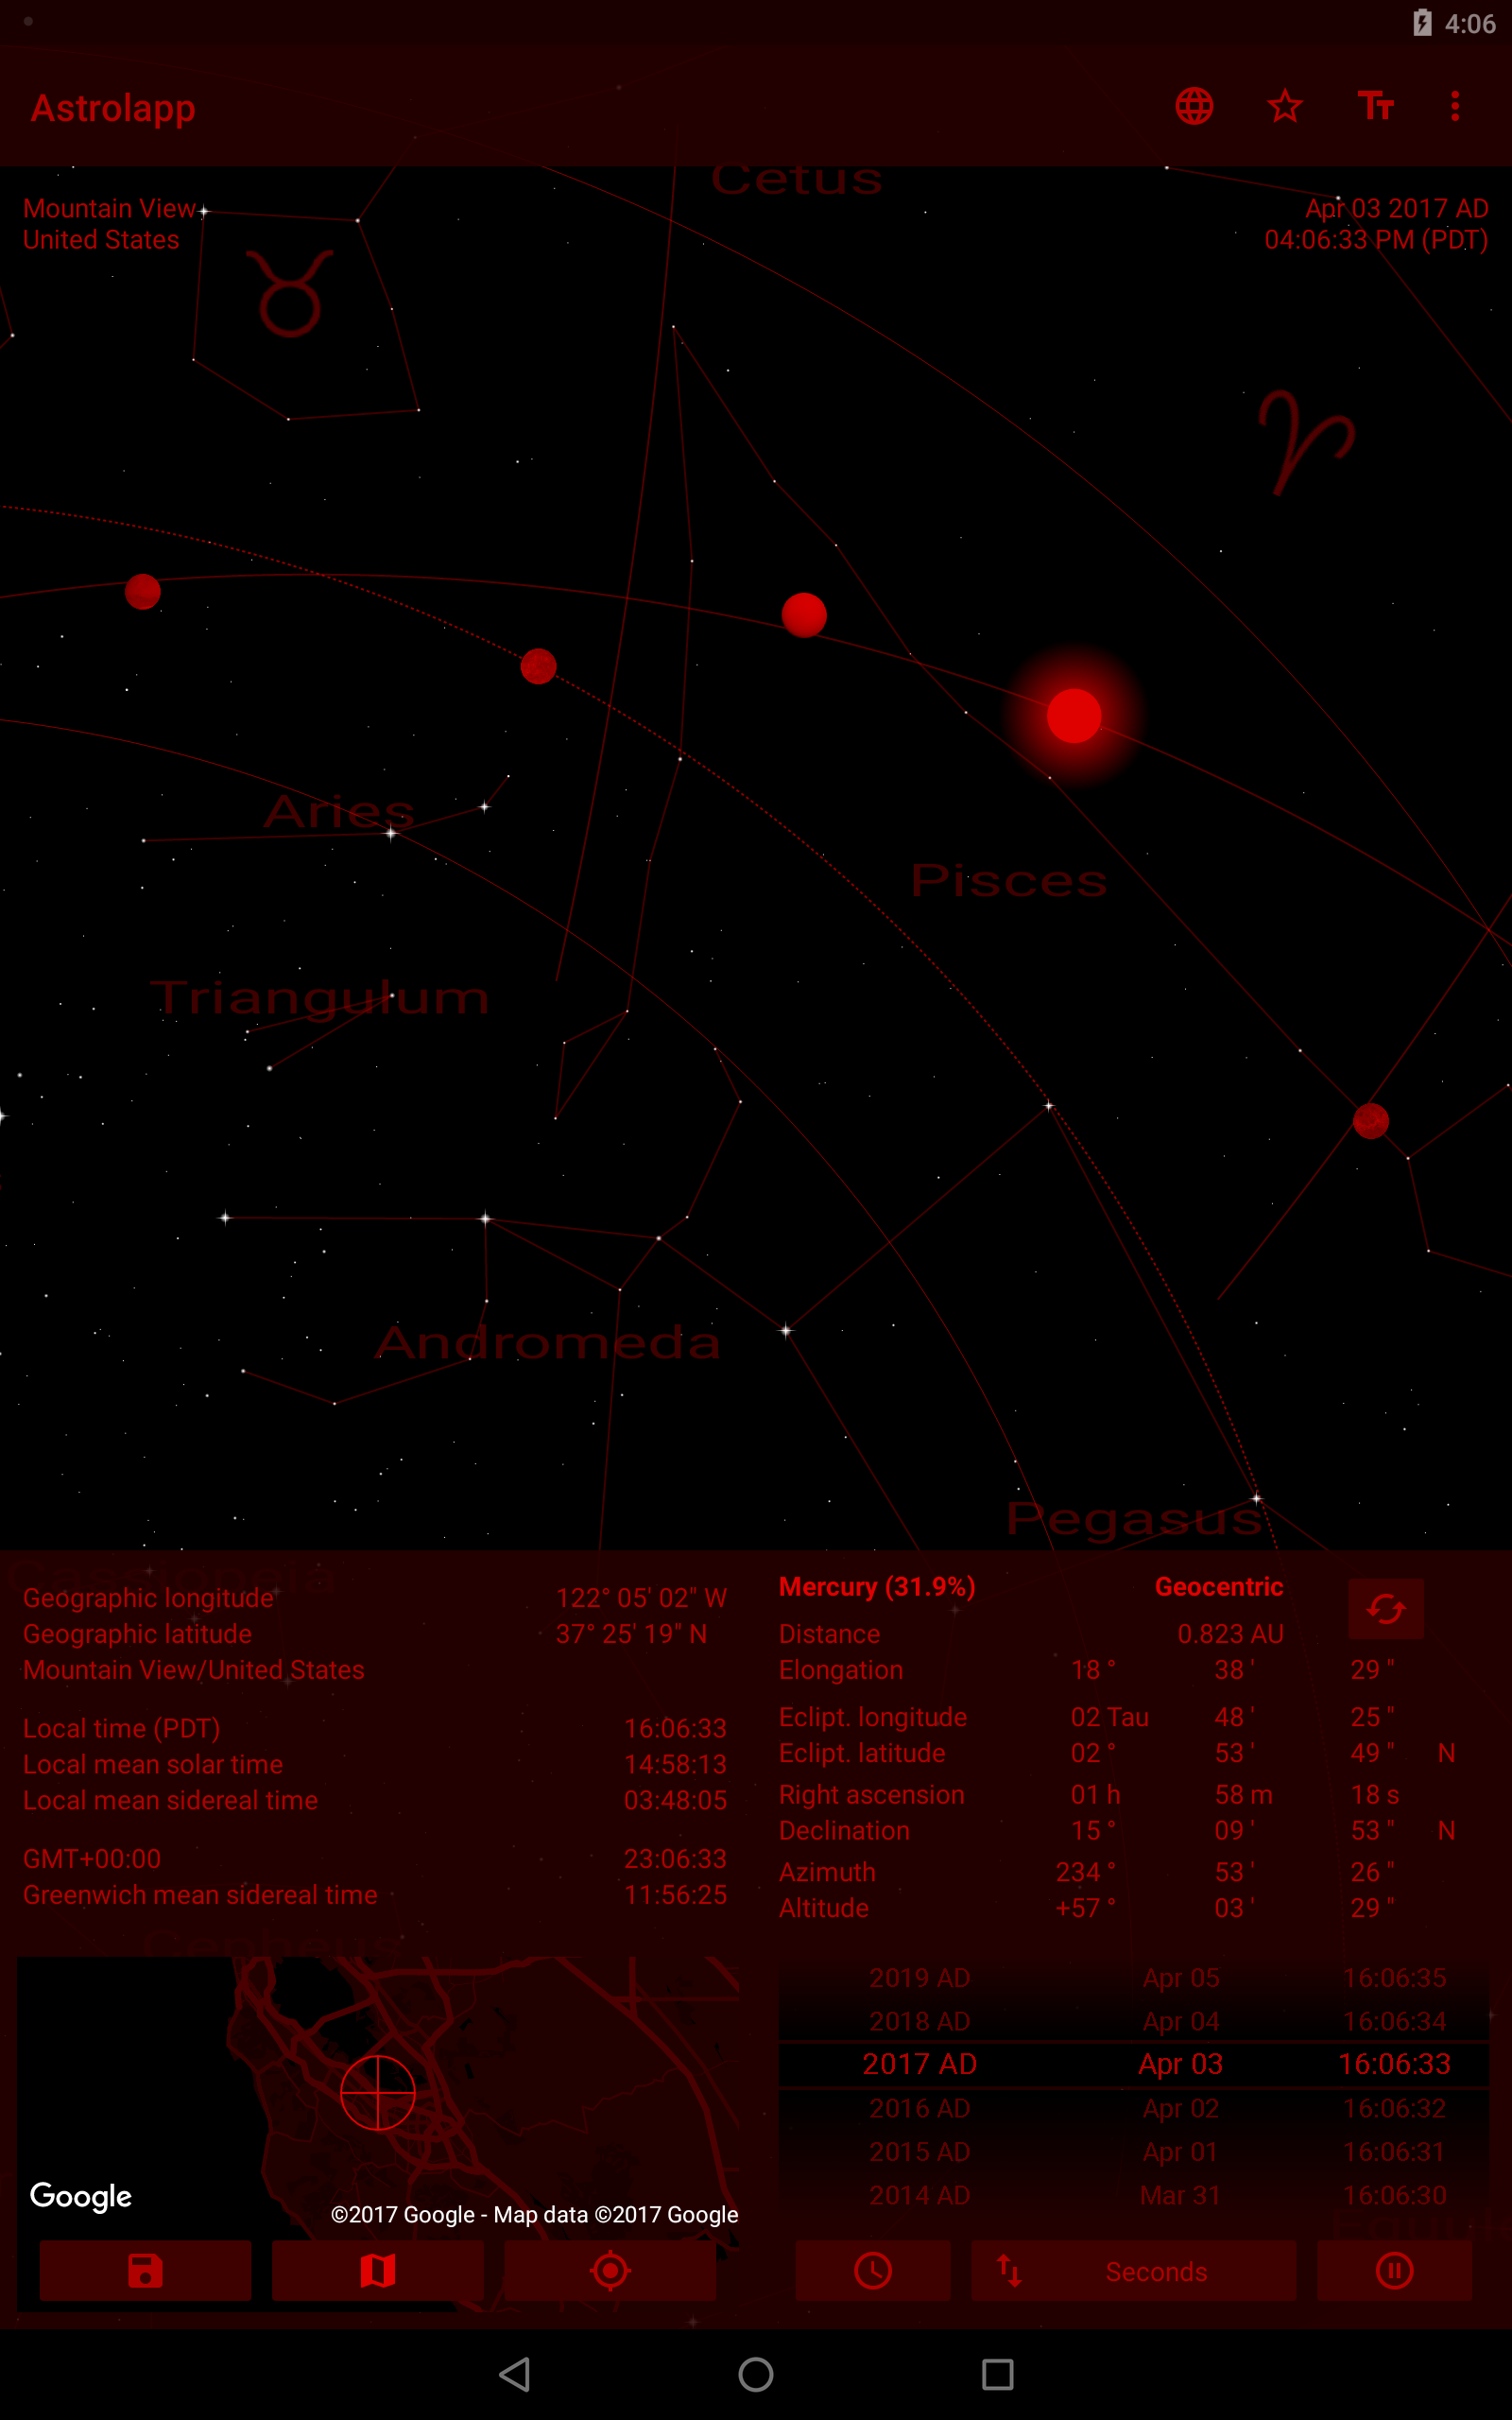The image size is (1512, 2420).
Task: Tap the Cetus constellation label
Action: click(797, 180)
